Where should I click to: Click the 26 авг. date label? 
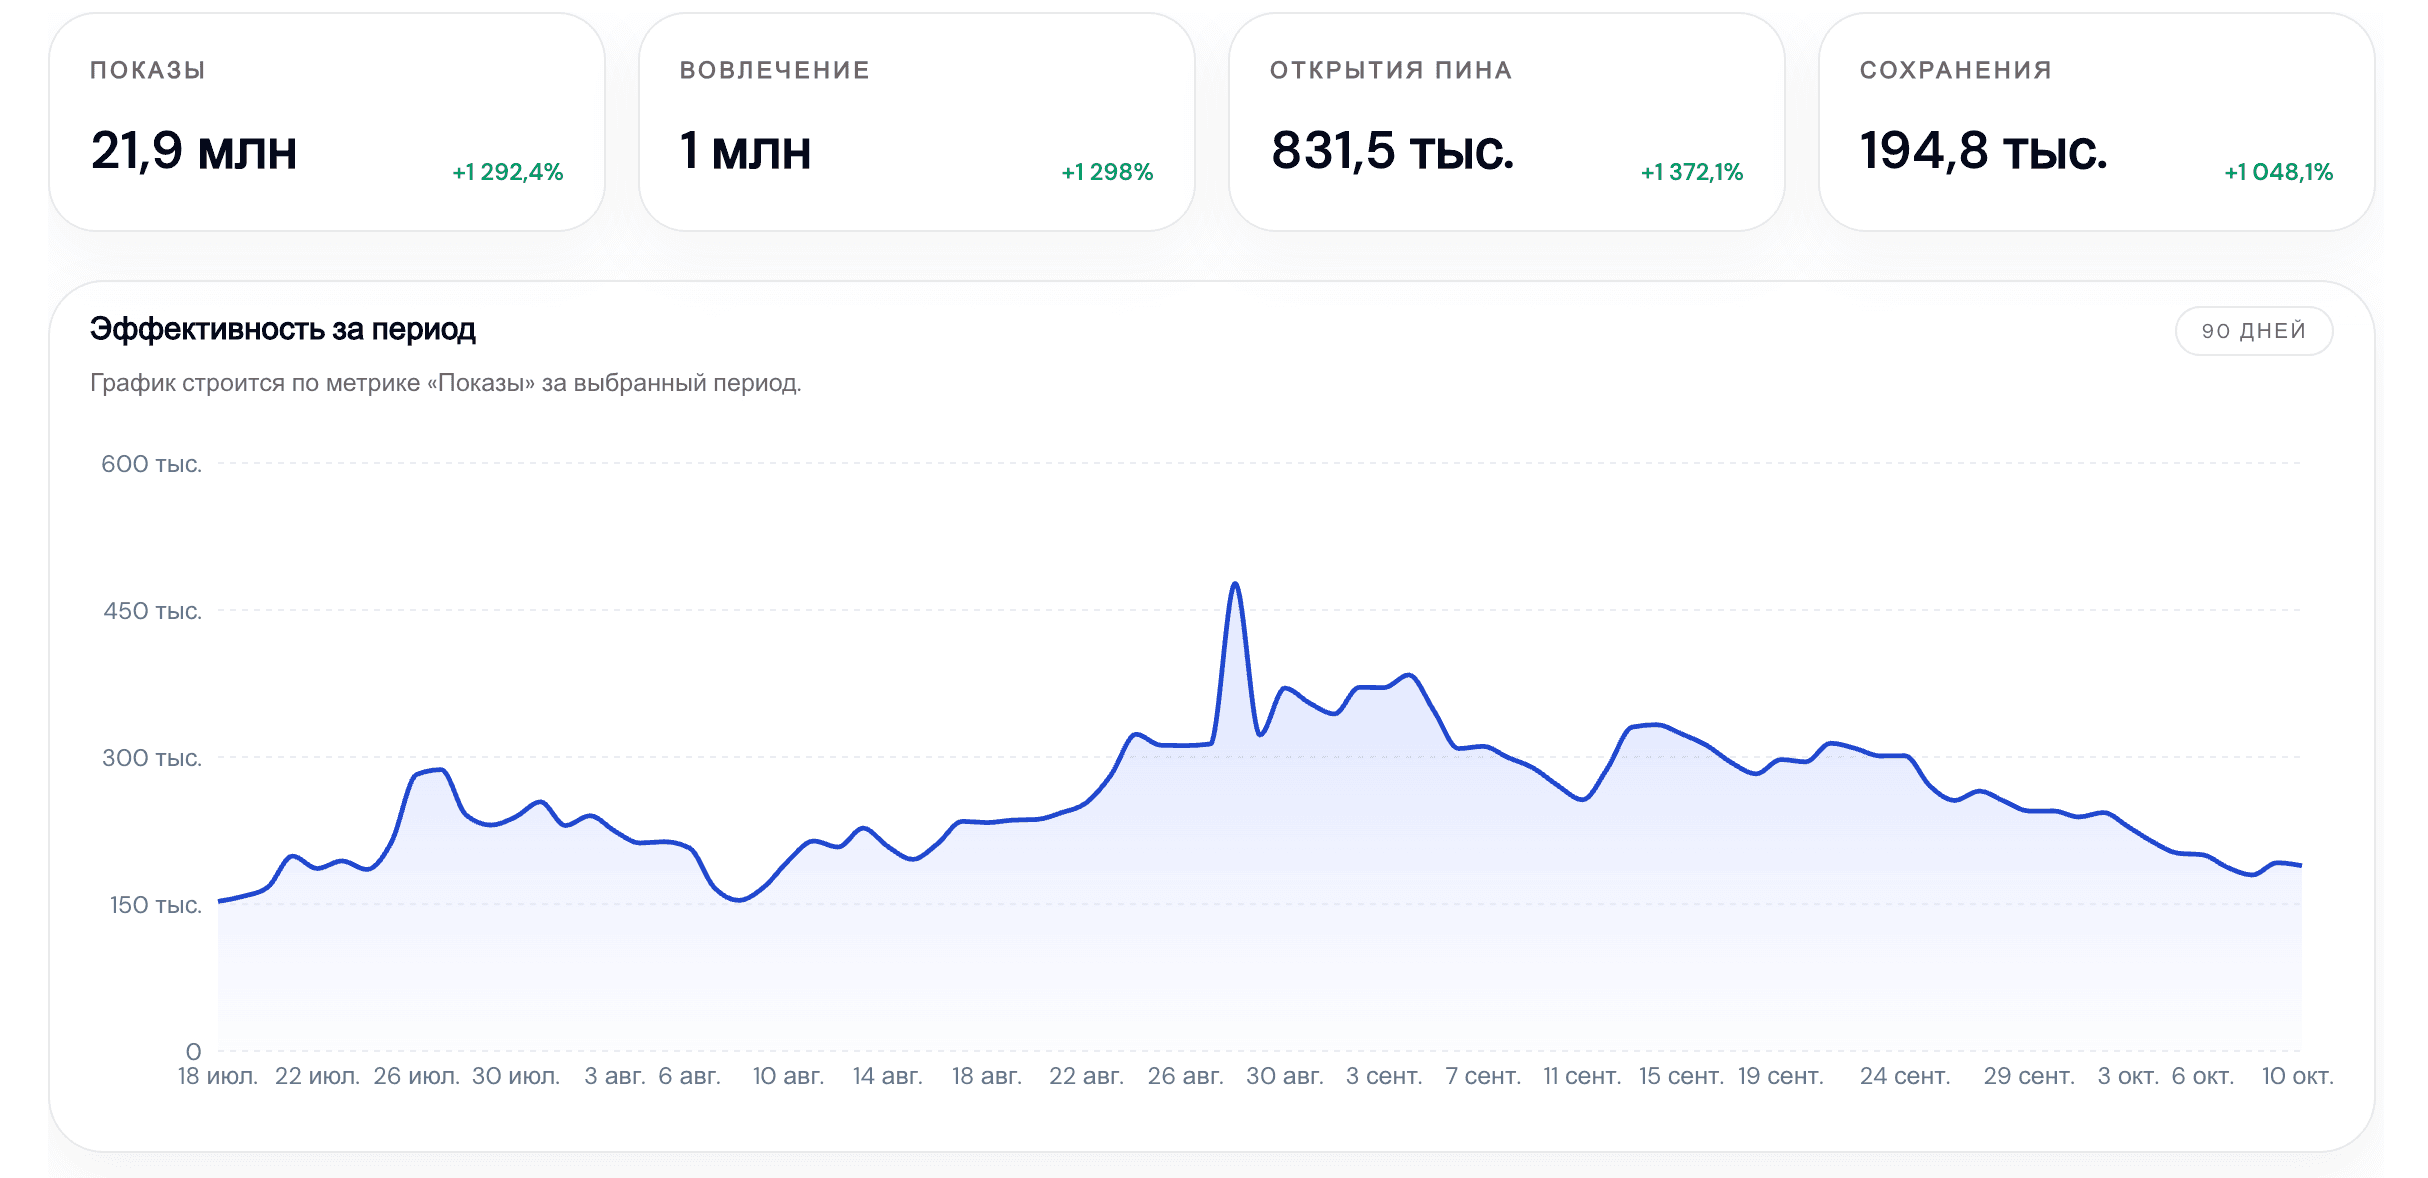(1185, 1076)
